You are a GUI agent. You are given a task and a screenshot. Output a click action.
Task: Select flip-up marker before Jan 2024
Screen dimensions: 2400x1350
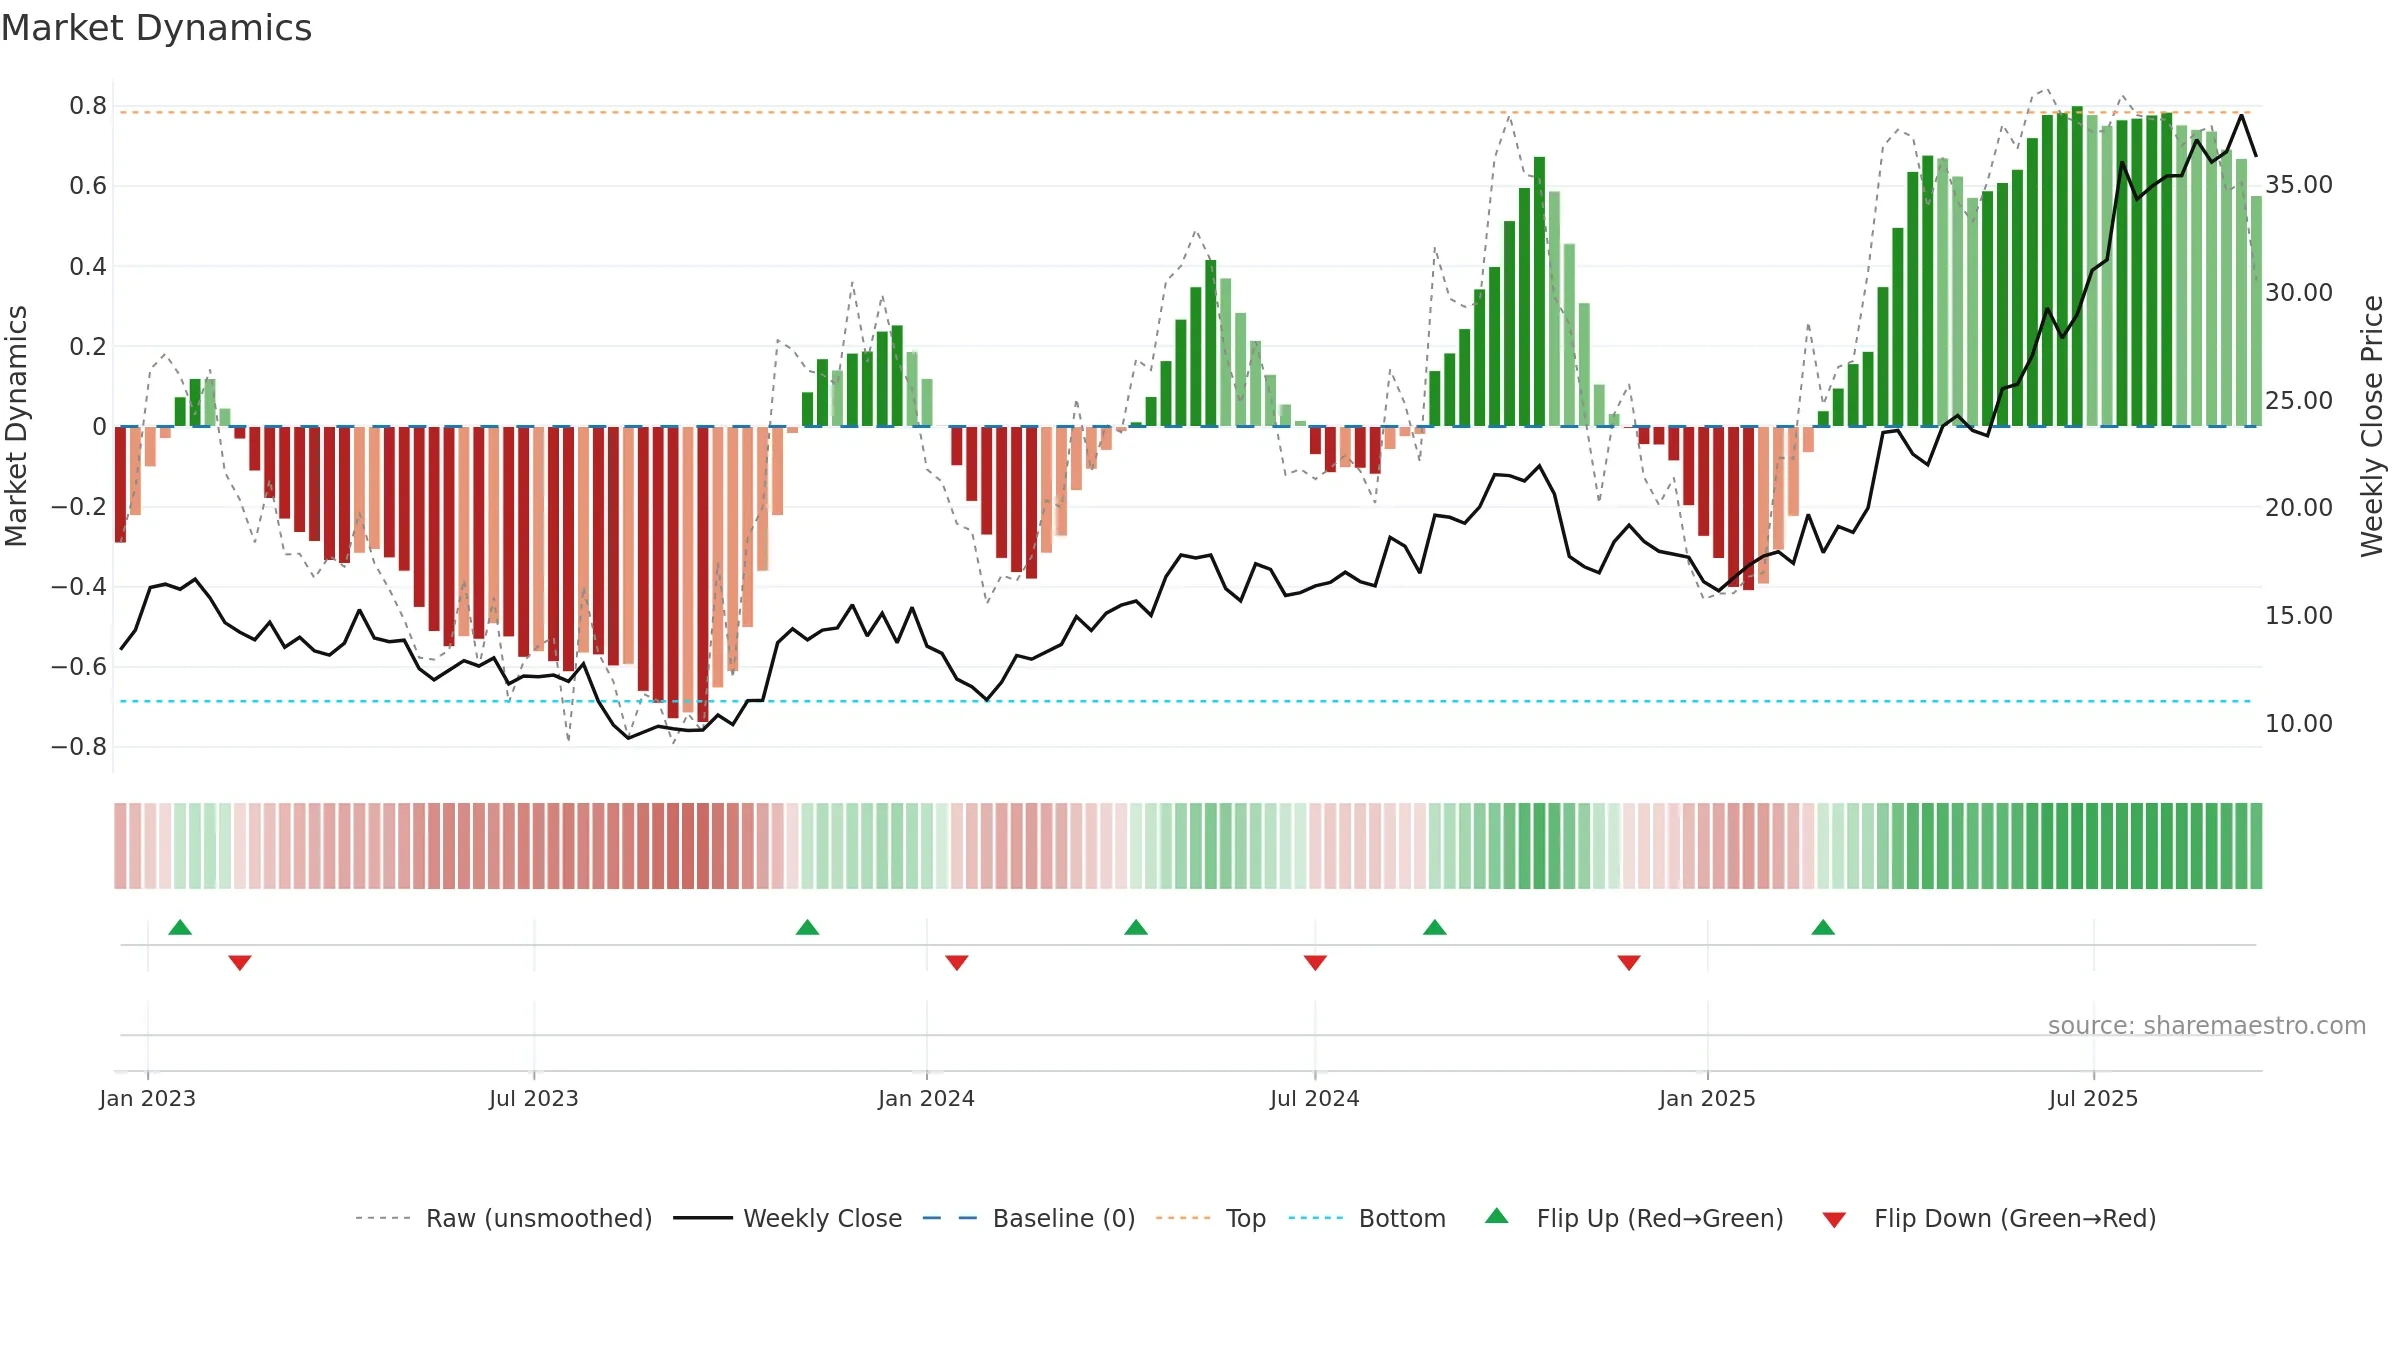807,927
